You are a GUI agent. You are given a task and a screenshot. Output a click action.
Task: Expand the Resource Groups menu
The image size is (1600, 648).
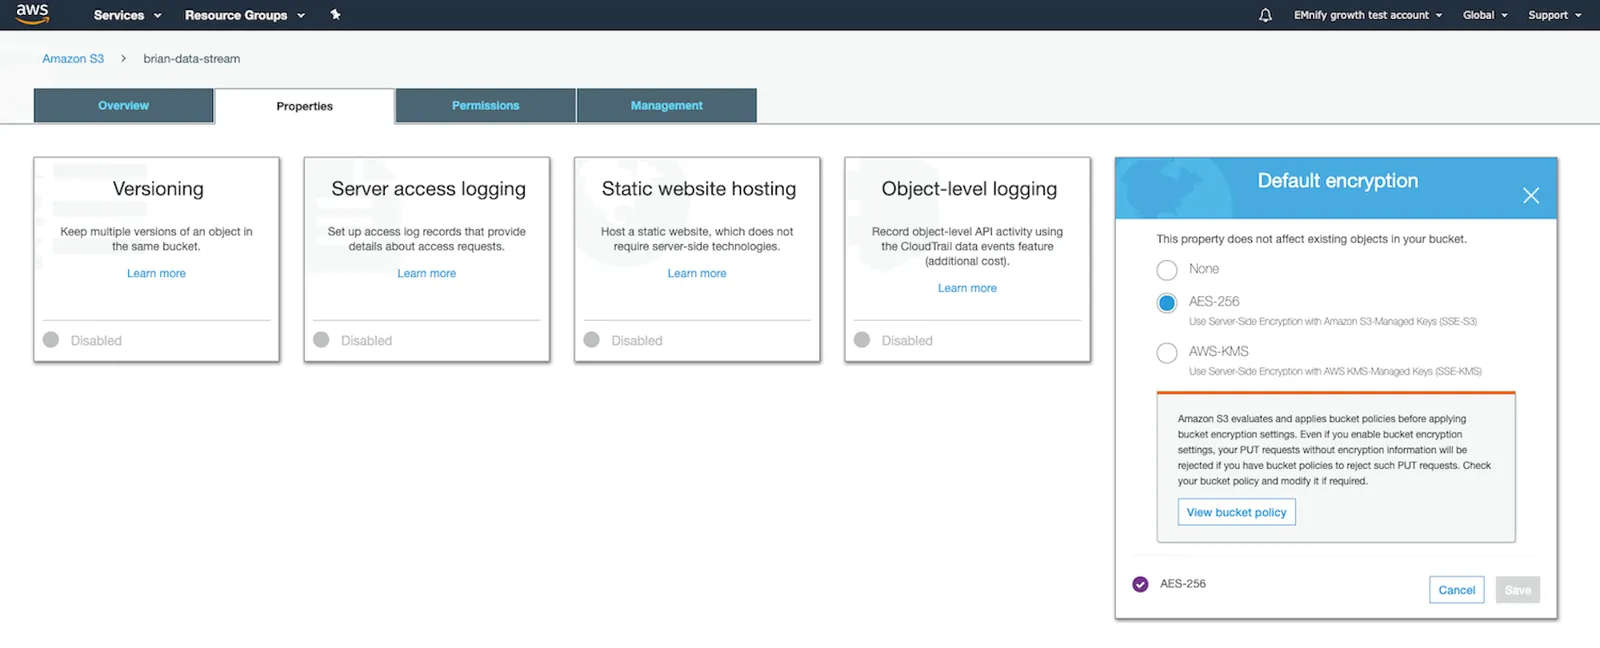pyautogui.click(x=245, y=15)
